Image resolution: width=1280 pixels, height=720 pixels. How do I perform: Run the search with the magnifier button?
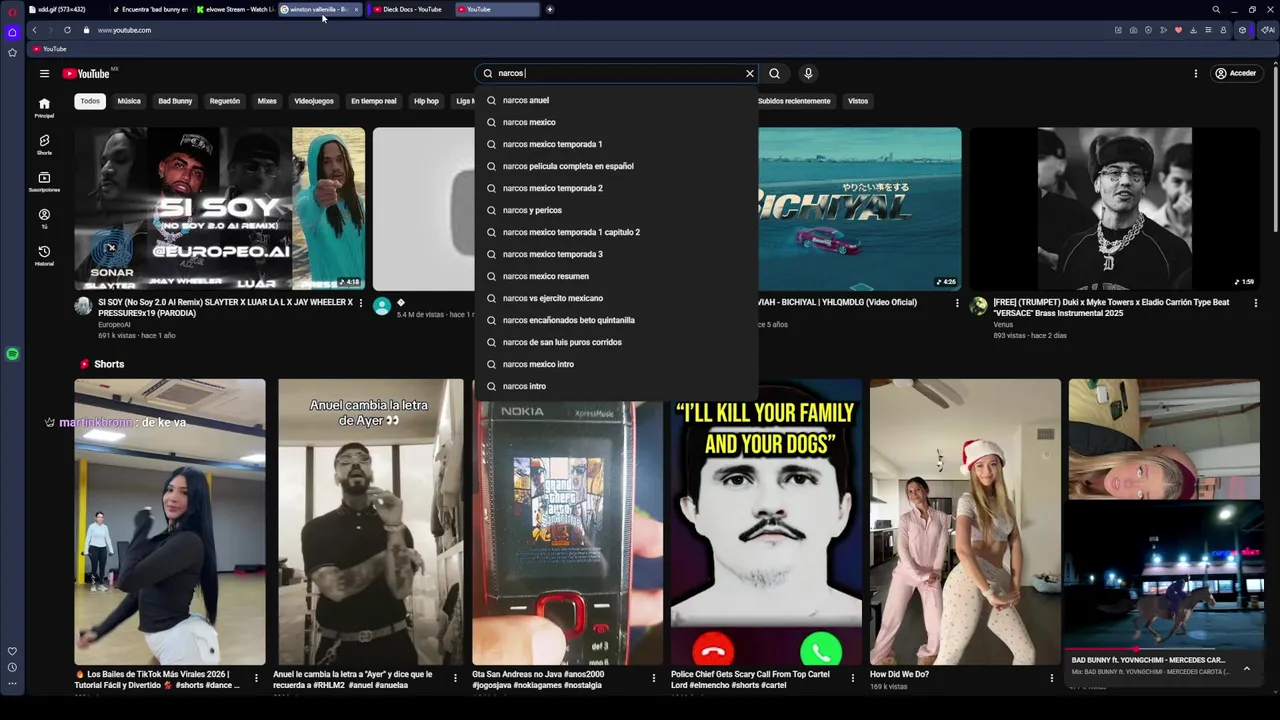(x=774, y=73)
